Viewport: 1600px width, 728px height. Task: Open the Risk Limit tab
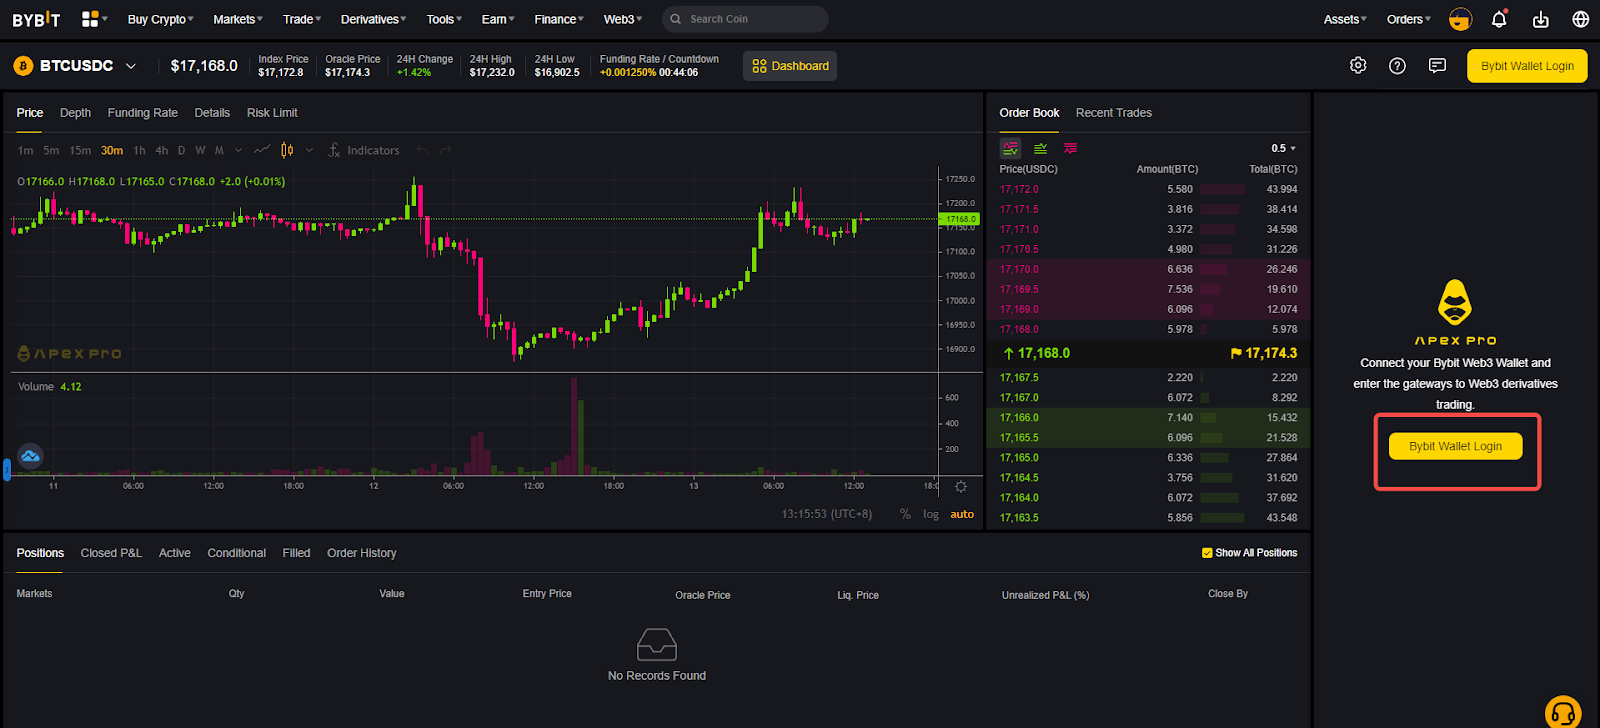(x=272, y=113)
